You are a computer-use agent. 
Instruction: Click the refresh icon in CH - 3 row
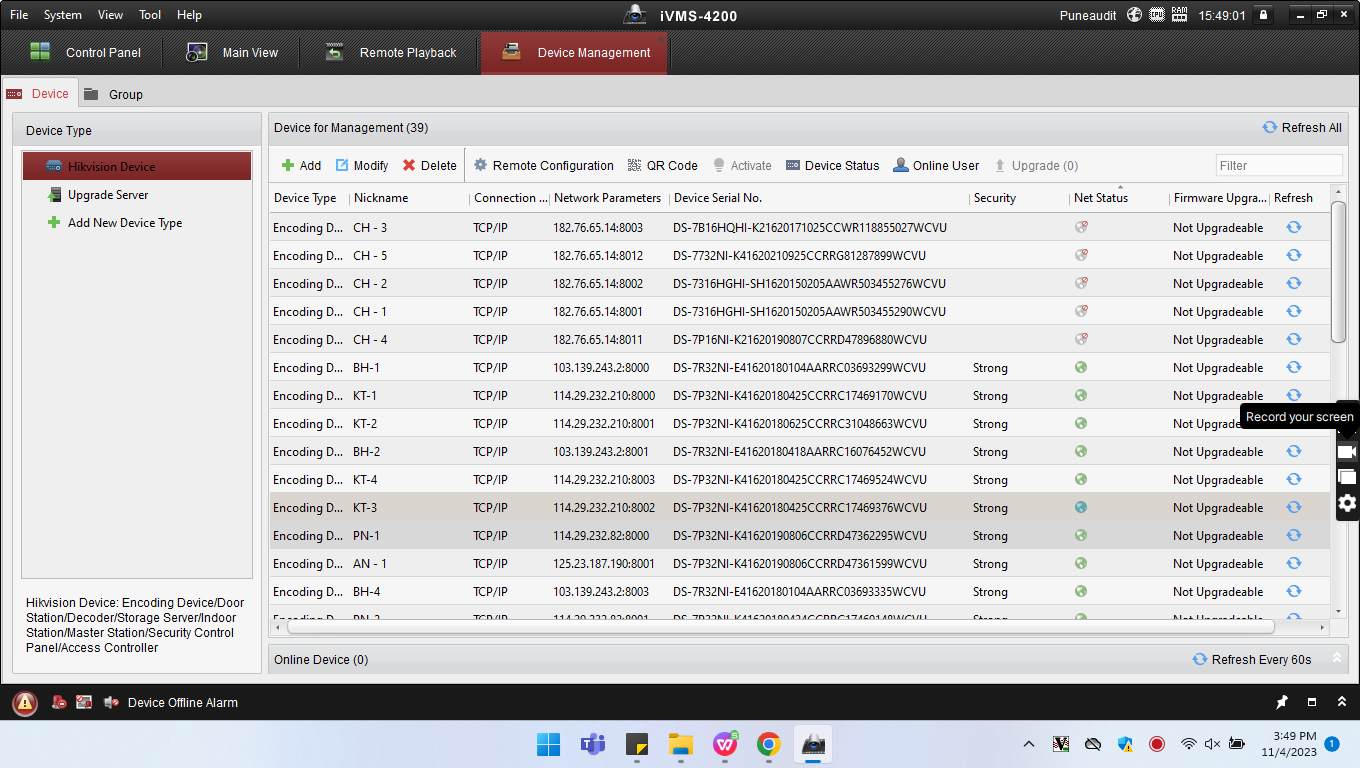click(1294, 227)
